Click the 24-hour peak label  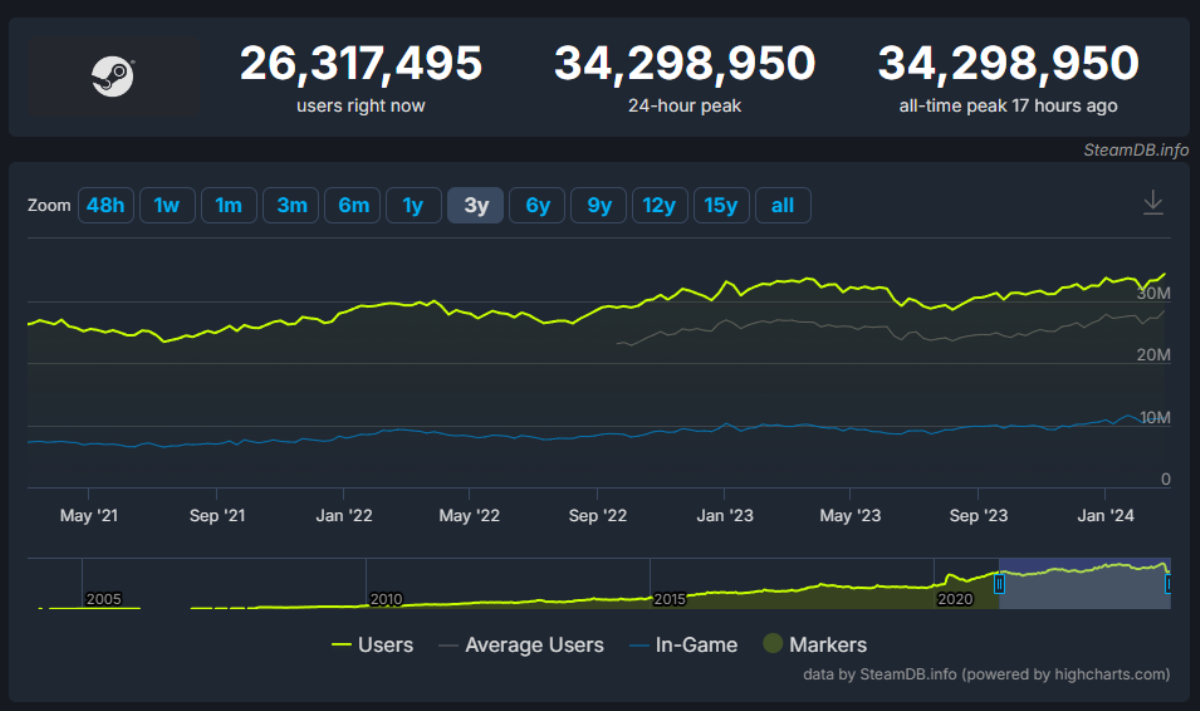tap(685, 106)
